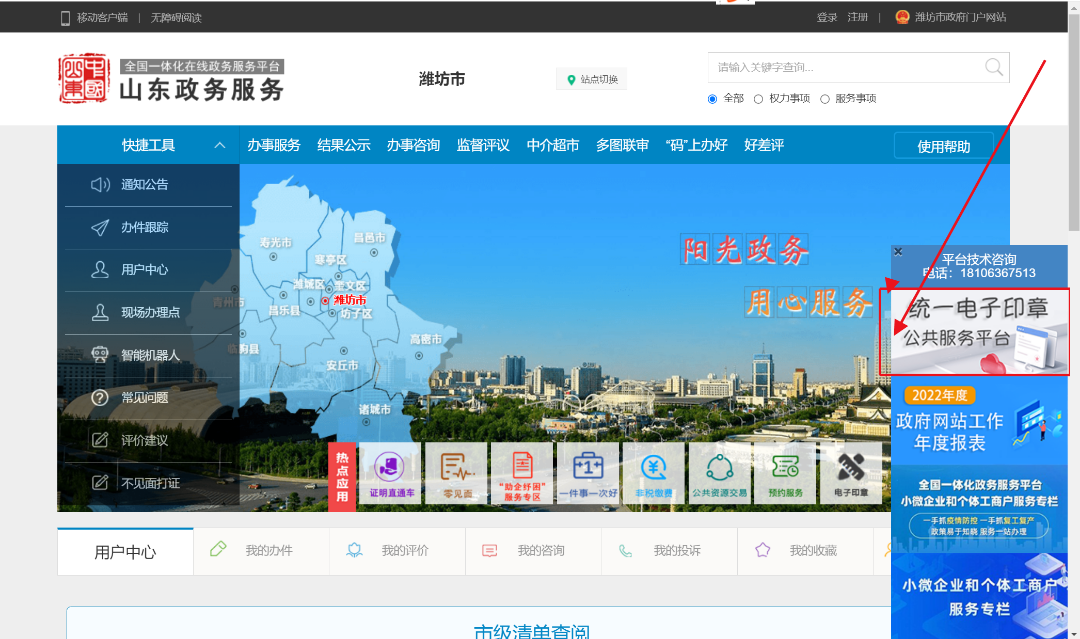Click the 不见面打证 edit icon
This screenshot has height=639, width=1080.
[100, 483]
